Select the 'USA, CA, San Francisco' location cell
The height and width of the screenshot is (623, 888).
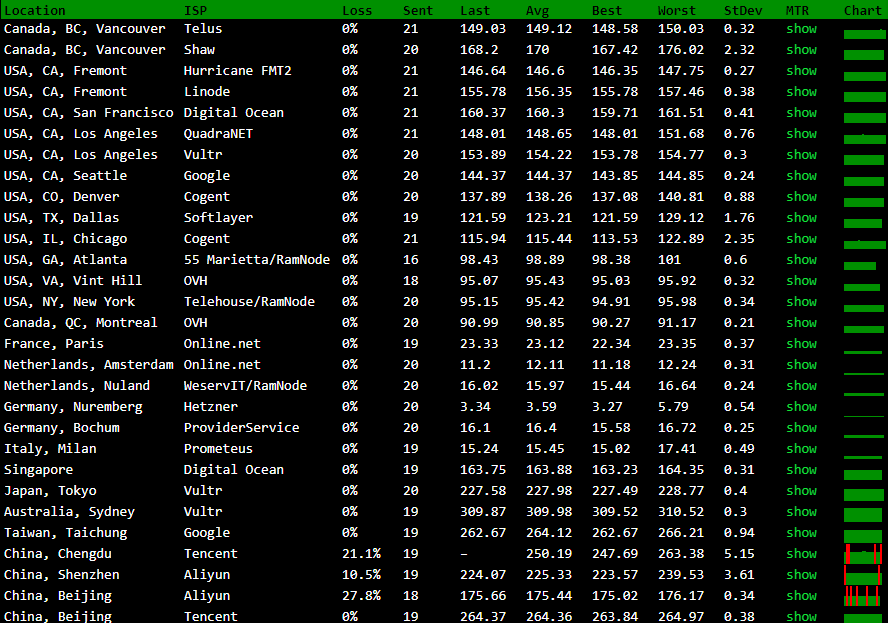(88, 113)
